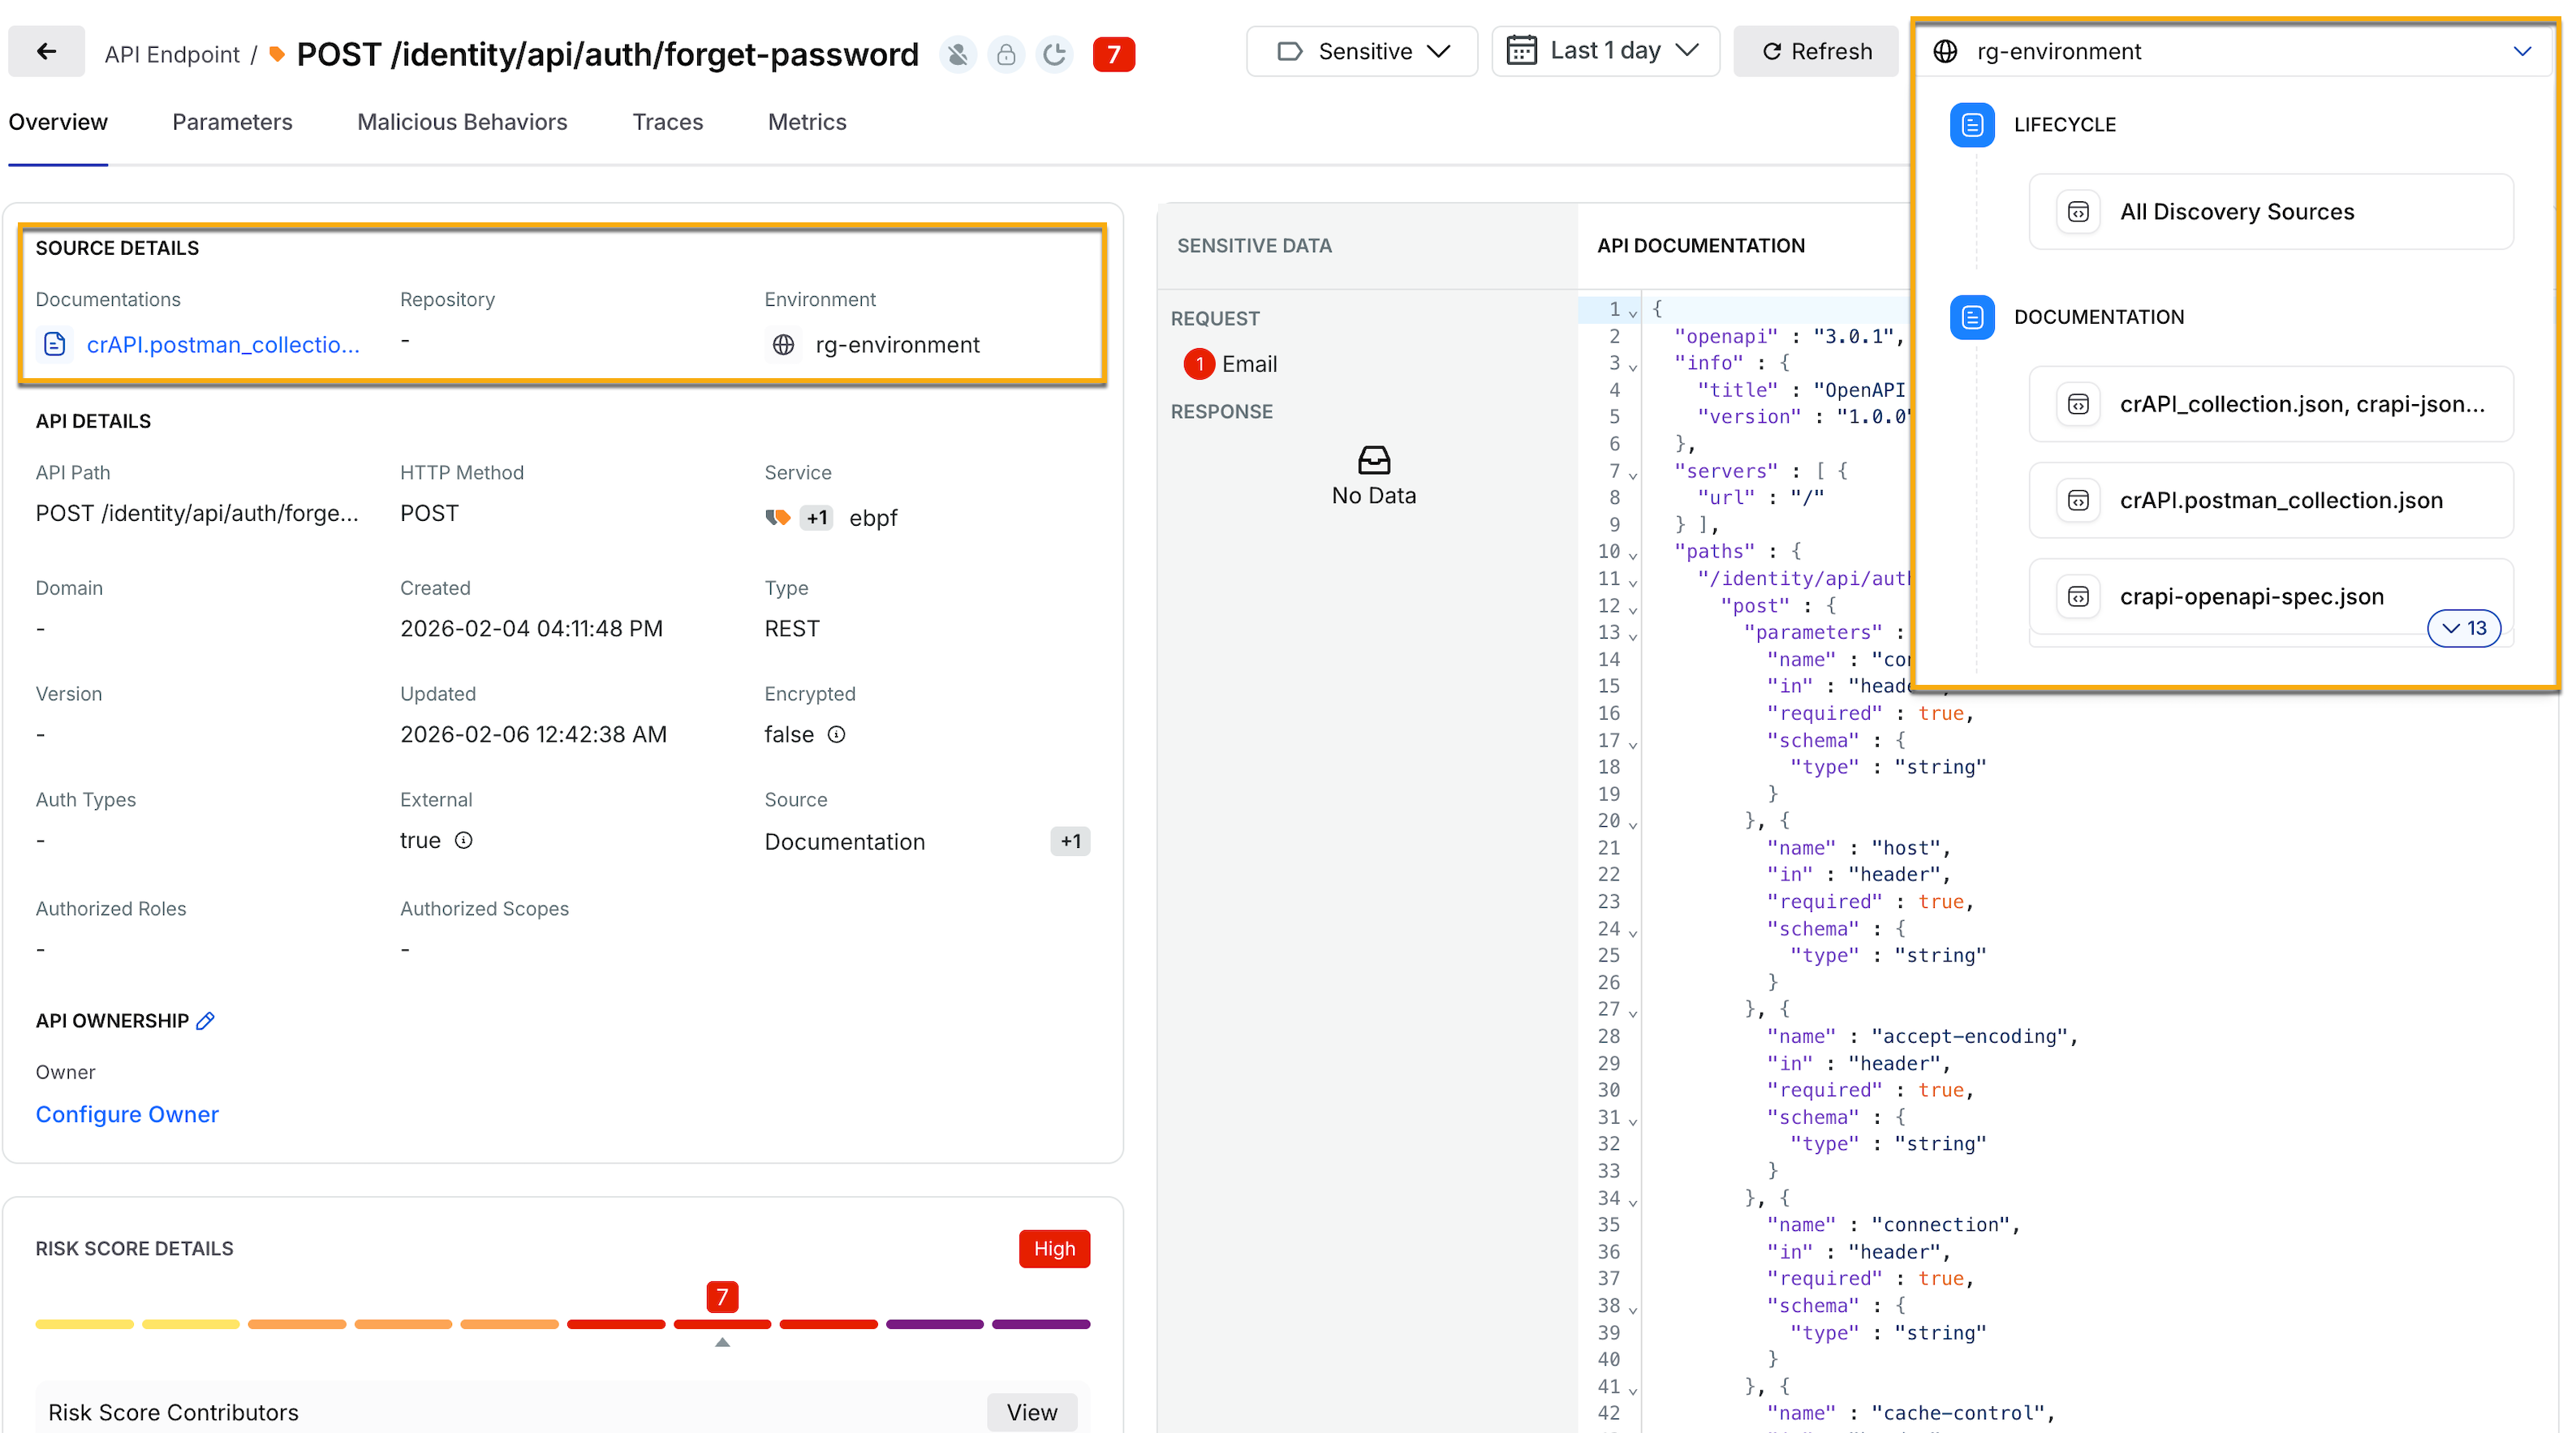Click the back arrow button
Image resolution: width=2576 pixels, height=1433 pixels.
[x=46, y=51]
